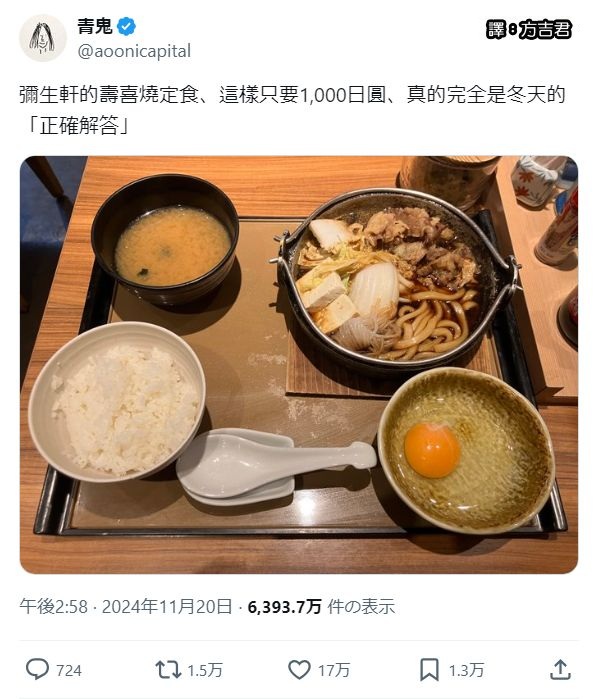Image resolution: width=598 pixels, height=699 pixels.
Task: Open the 青鬼 profile avatar
Action: [x=43, y=38]
